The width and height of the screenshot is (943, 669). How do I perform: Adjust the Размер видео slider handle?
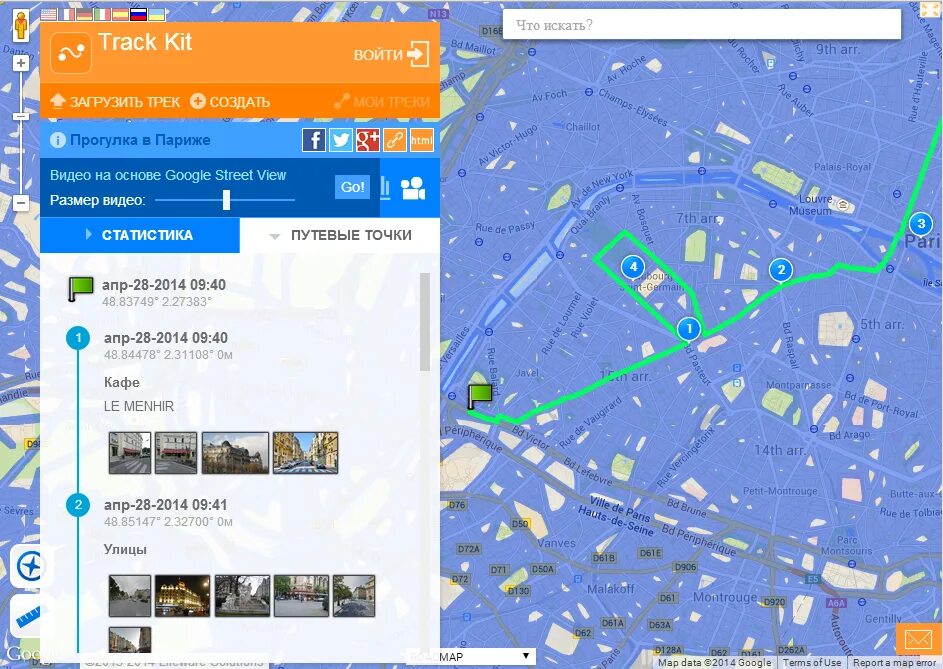point(226,200)
